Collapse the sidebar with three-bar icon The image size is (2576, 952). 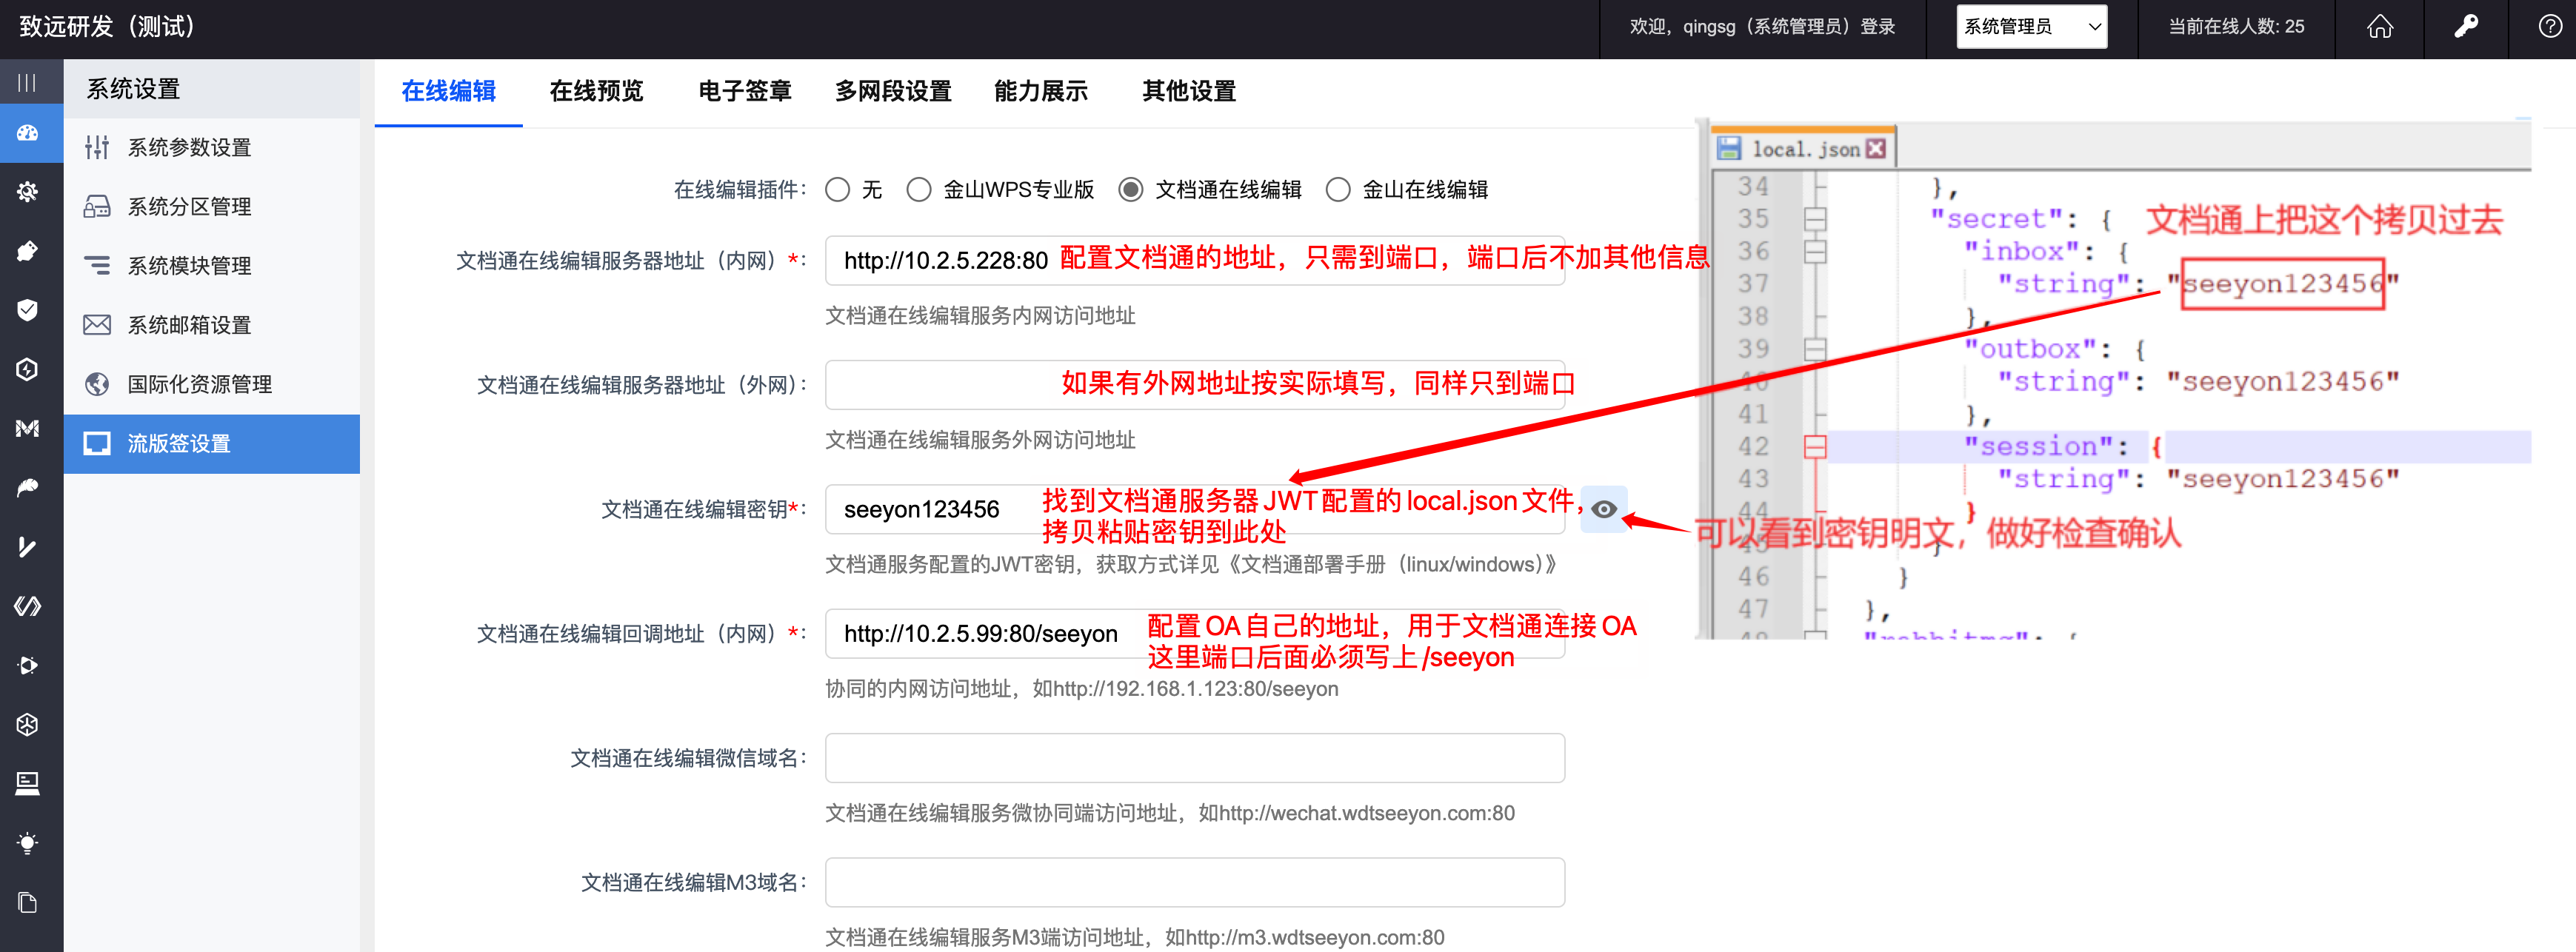(x=27, y=83)
